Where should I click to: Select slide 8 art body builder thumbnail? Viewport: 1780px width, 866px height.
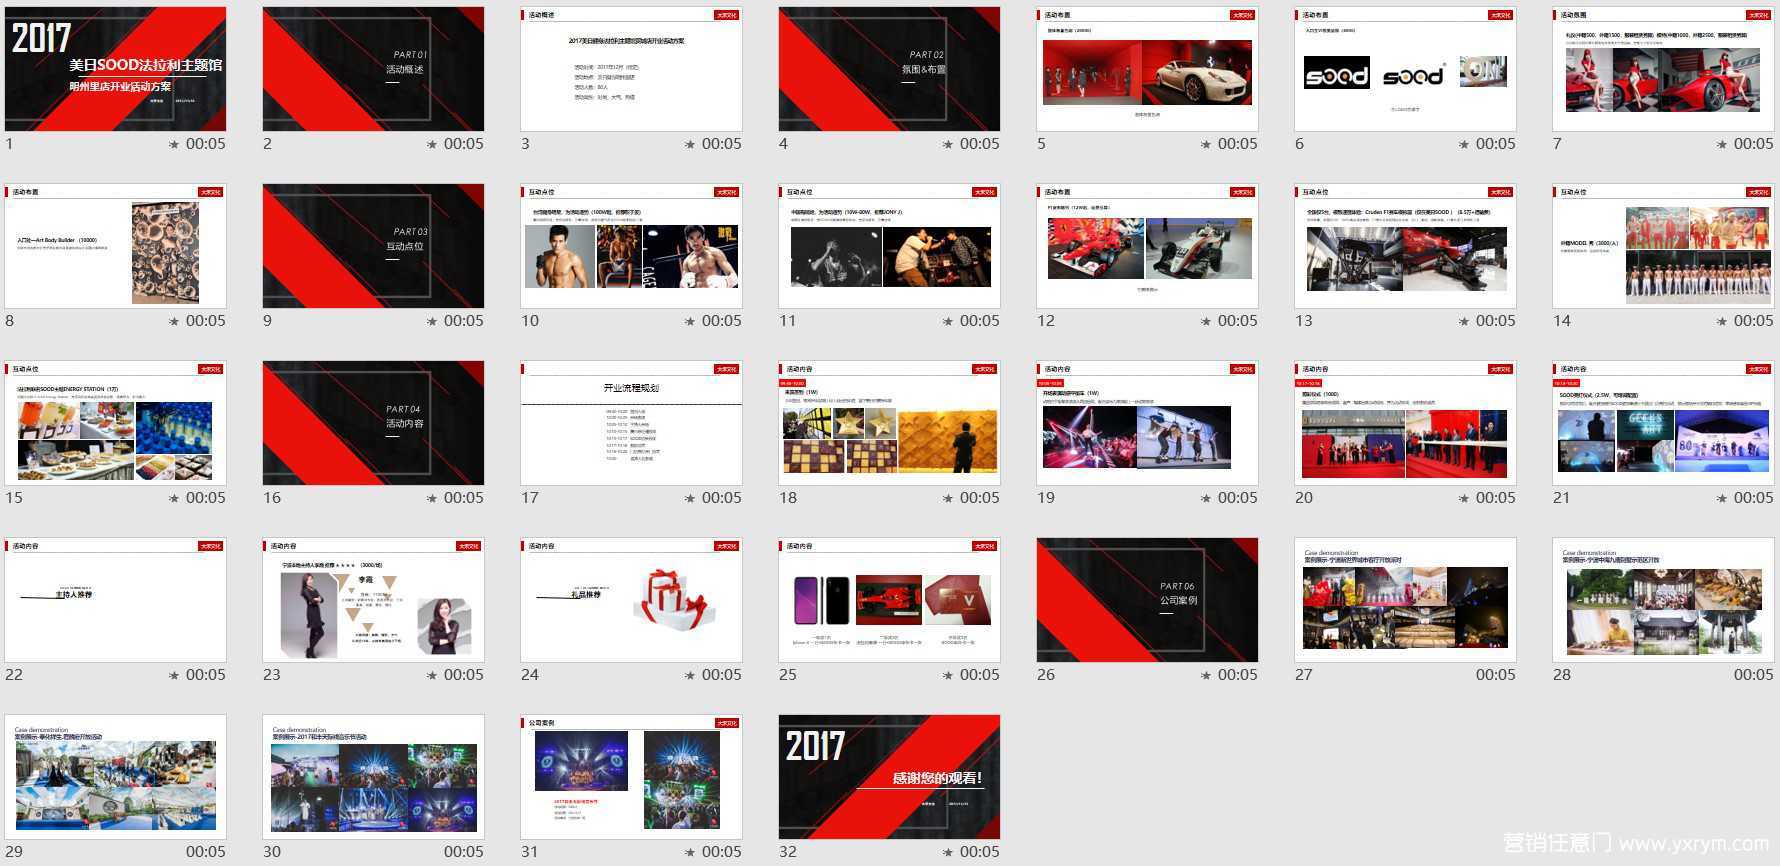(116, 246)
